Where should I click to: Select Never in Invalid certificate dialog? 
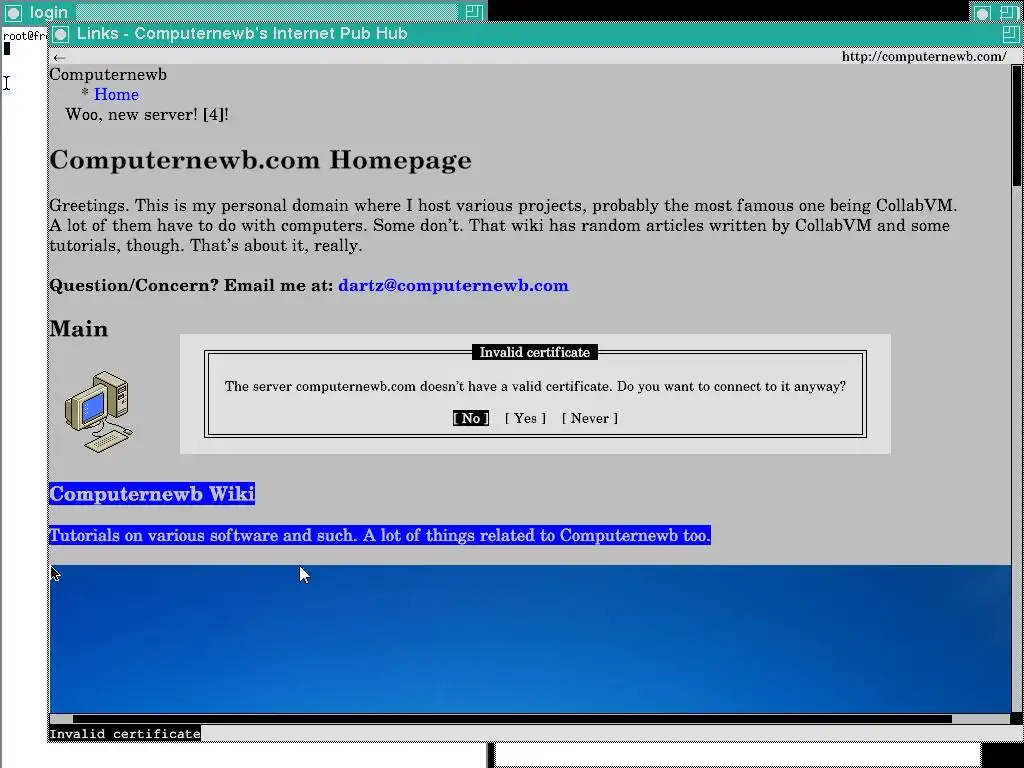tap(590, 418)
